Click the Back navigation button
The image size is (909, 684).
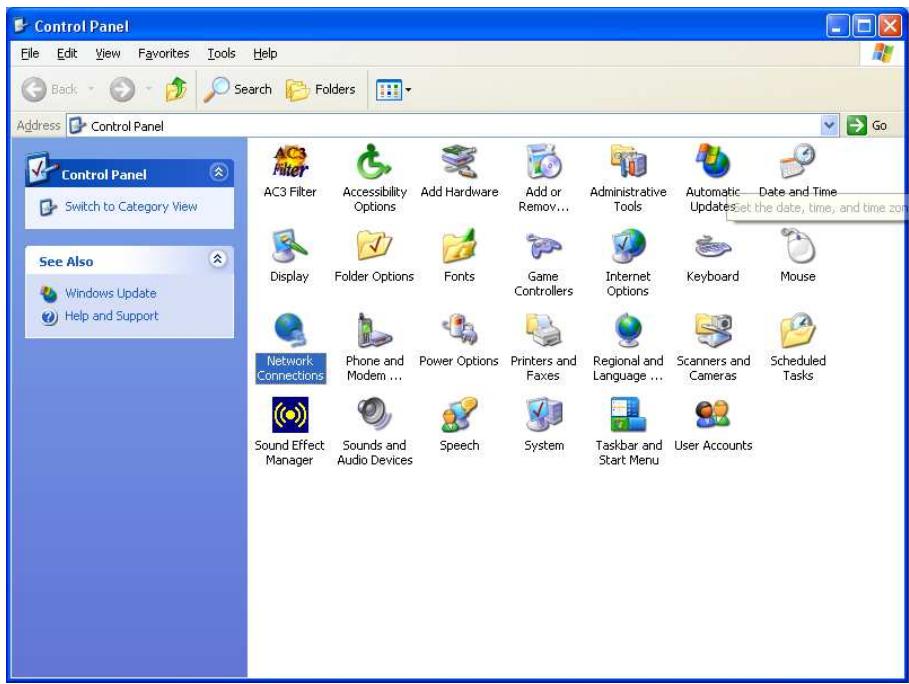50,89
